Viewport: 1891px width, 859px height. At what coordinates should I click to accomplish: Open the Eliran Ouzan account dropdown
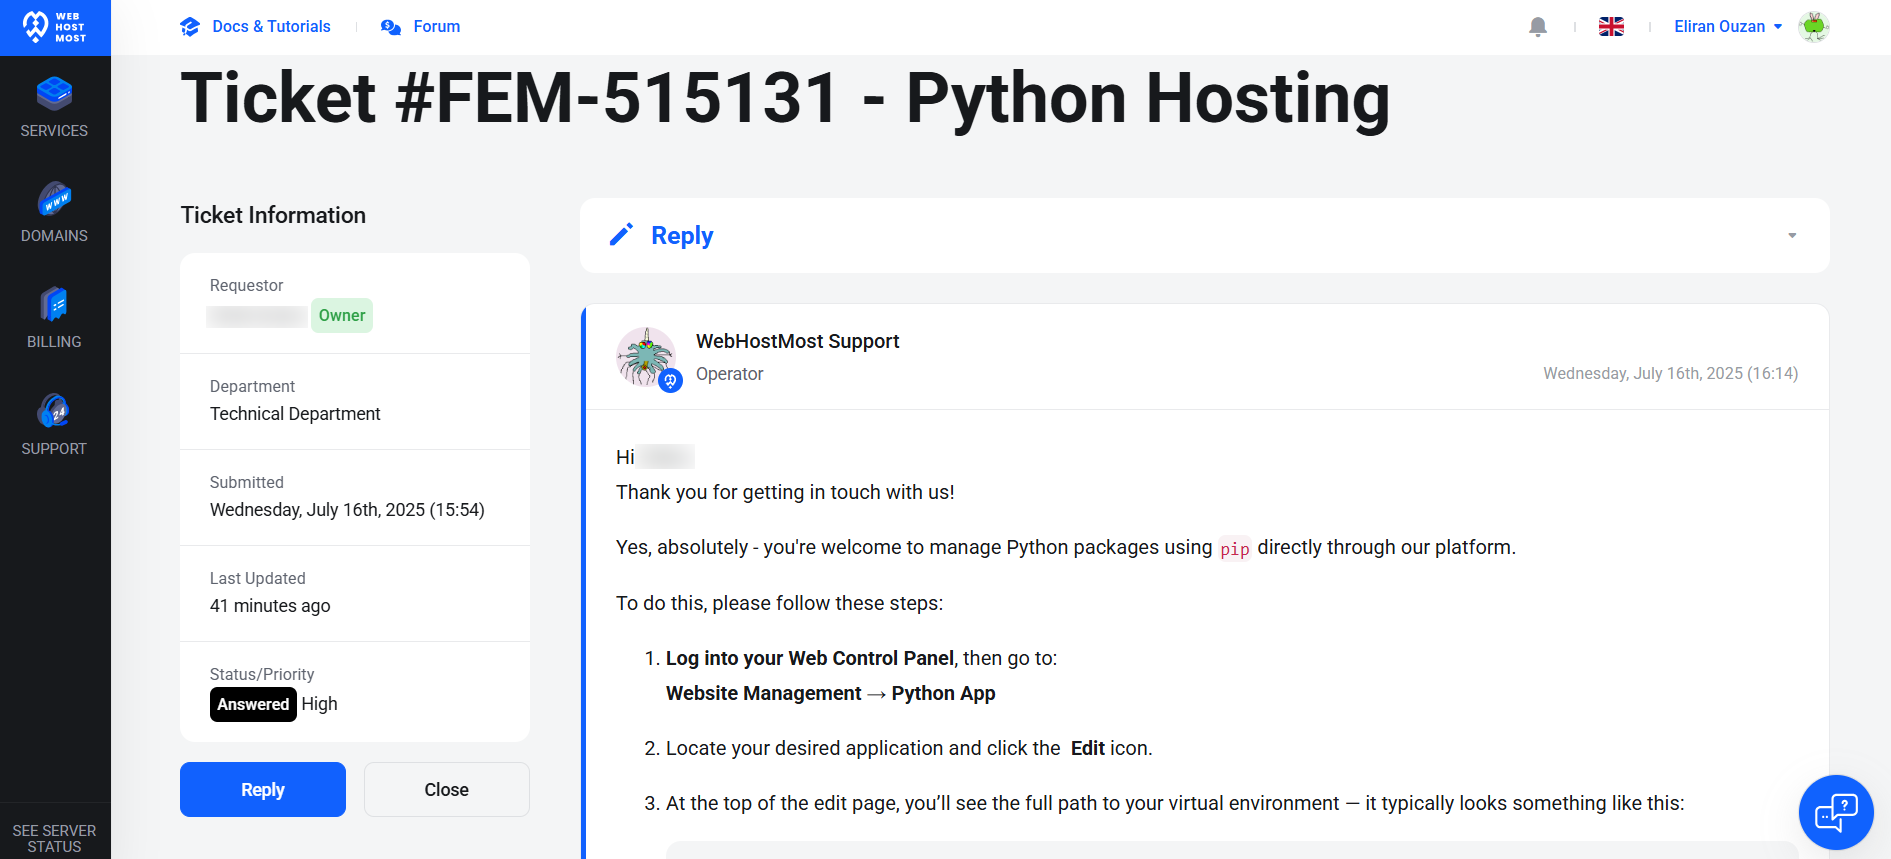[x=1728, y=27]
